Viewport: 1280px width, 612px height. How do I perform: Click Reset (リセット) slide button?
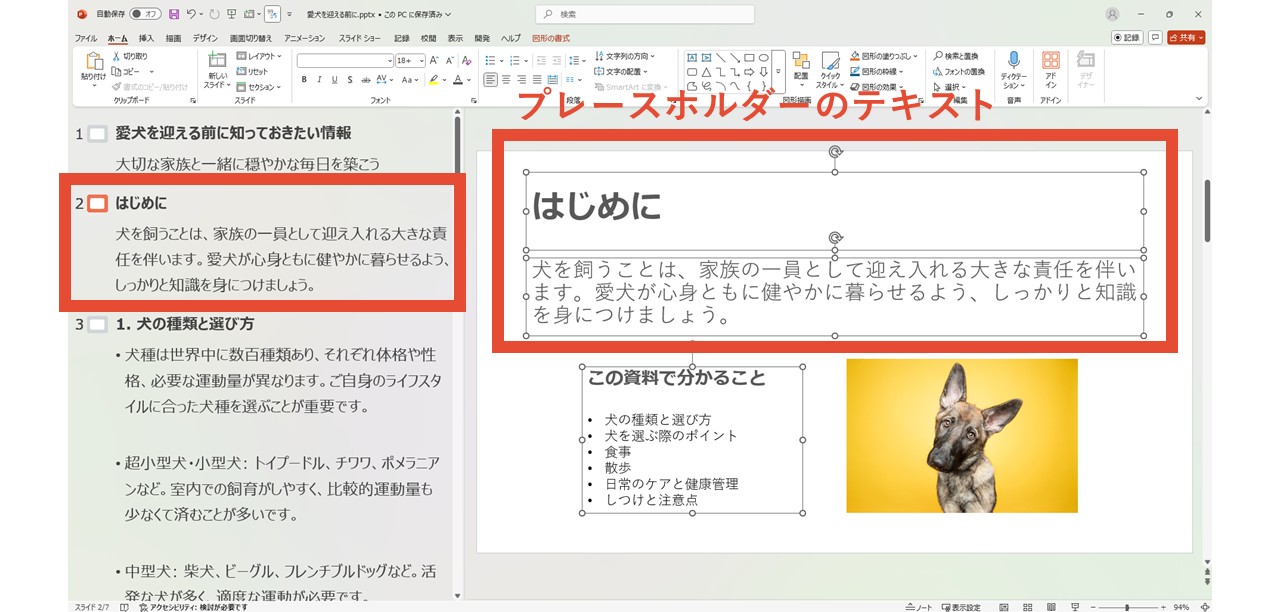click(254, 72)
